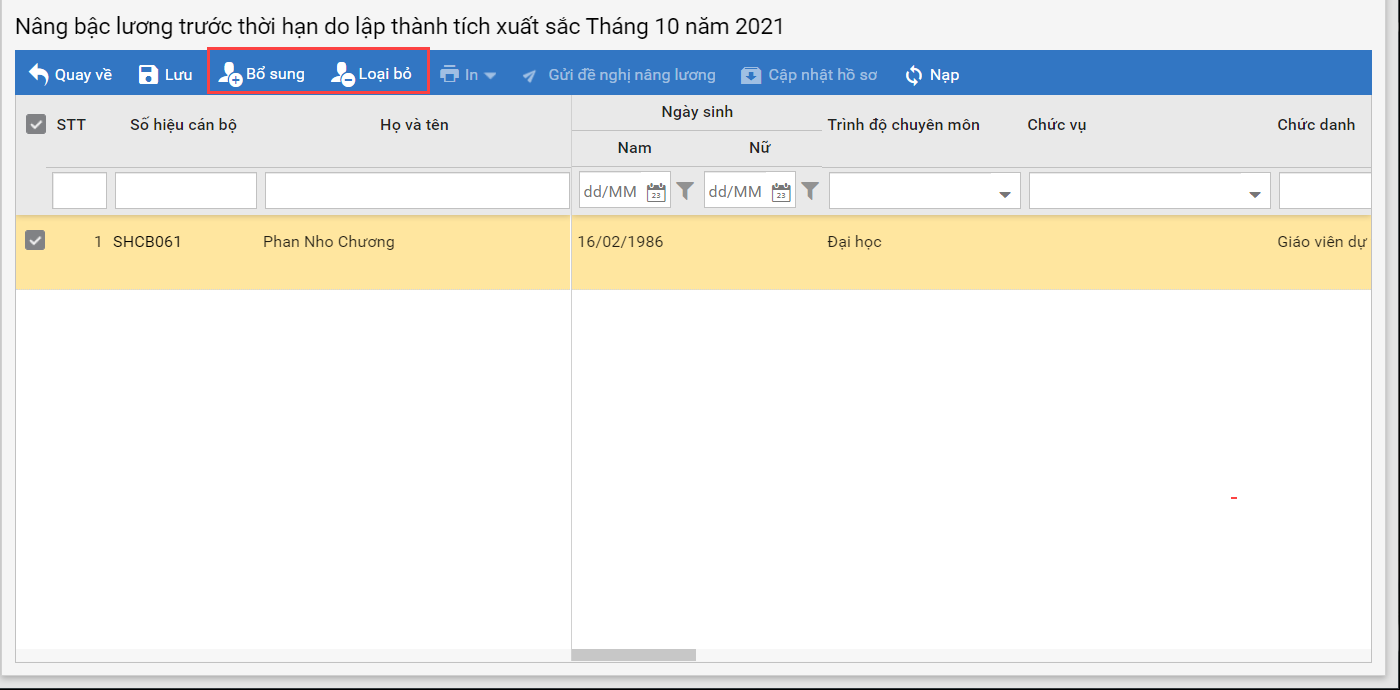Viewport: 1400px width, 690px height.
Task: Click the Nạp refresh icon
Action: (x=914, y=75)
